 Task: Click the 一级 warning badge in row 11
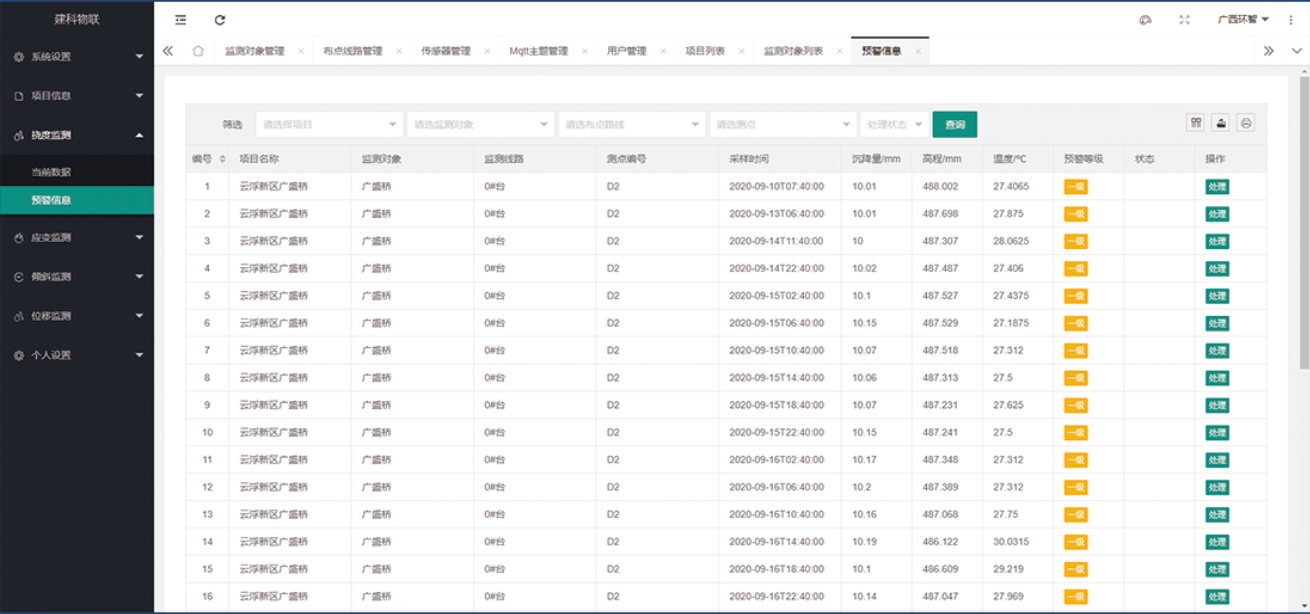(x=1075, y=460)
